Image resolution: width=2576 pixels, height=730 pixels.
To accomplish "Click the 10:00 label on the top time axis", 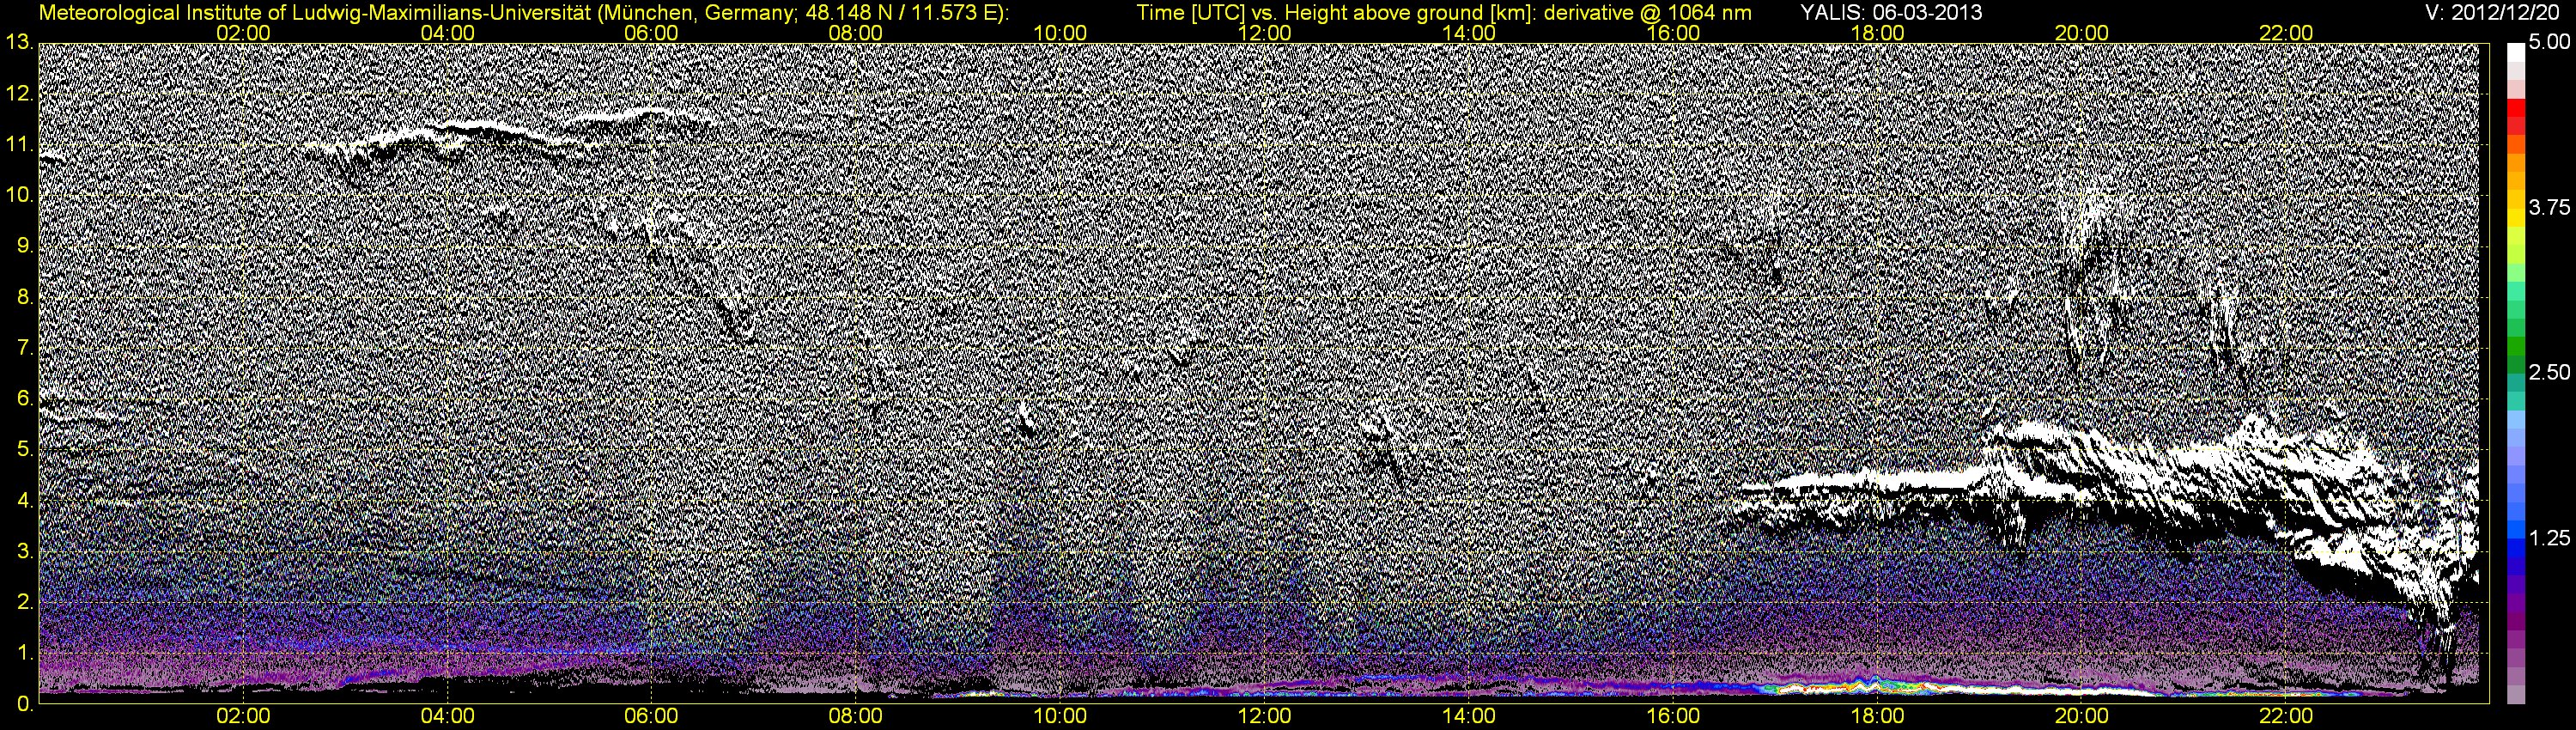I will (1060, 33).
